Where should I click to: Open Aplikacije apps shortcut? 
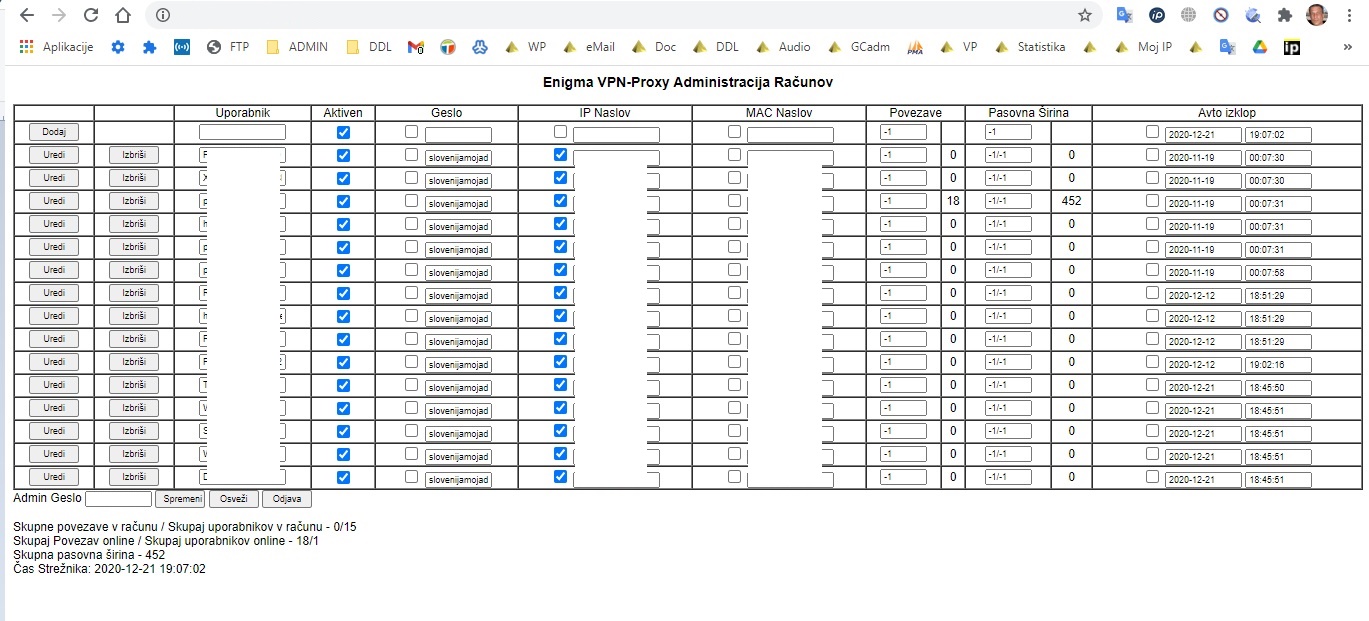tap(56, 47)
